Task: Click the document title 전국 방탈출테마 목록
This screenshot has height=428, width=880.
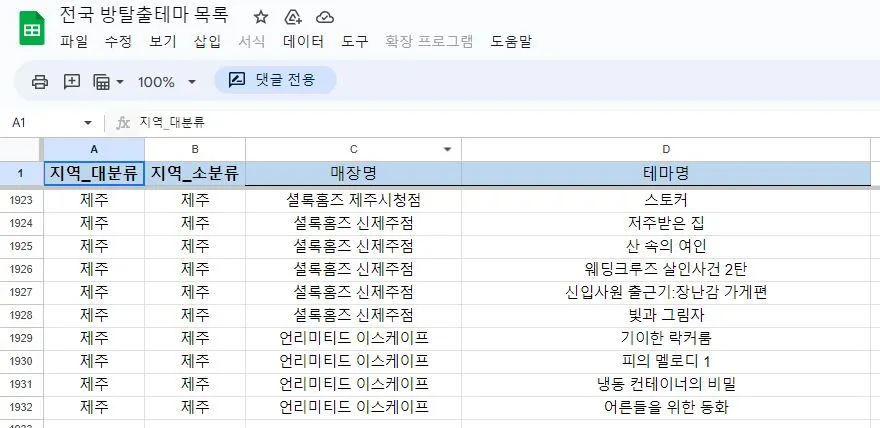Action: (144, 15)
